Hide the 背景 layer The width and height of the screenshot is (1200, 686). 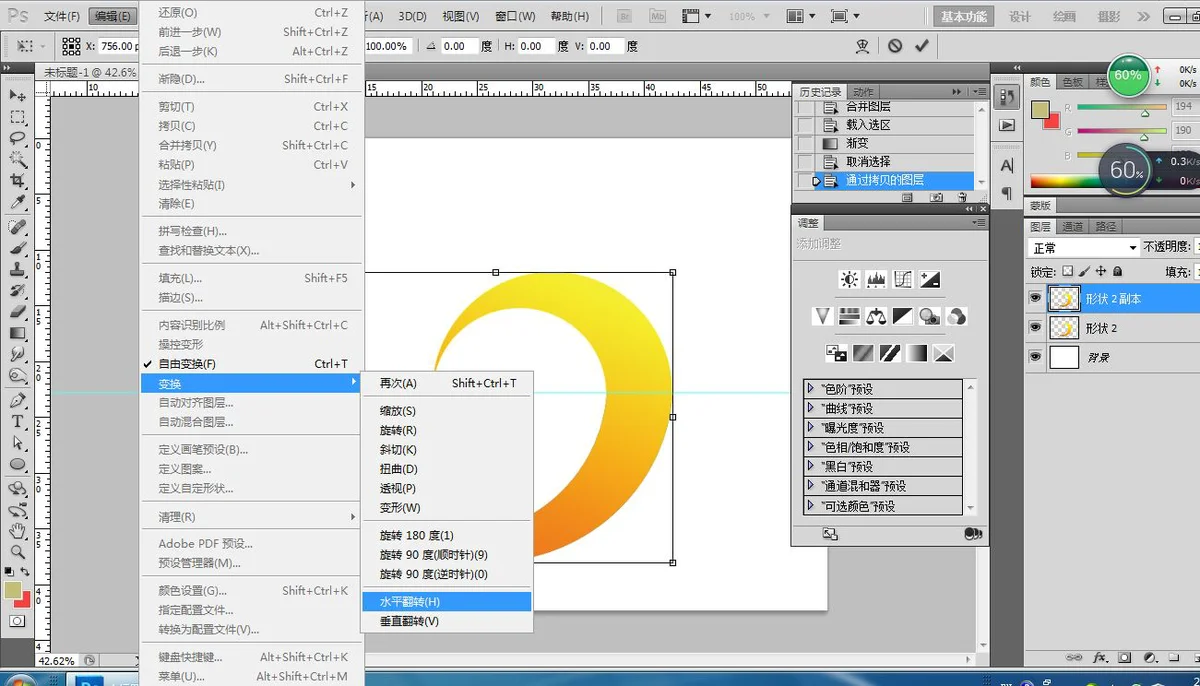[x=1035, y=357]
